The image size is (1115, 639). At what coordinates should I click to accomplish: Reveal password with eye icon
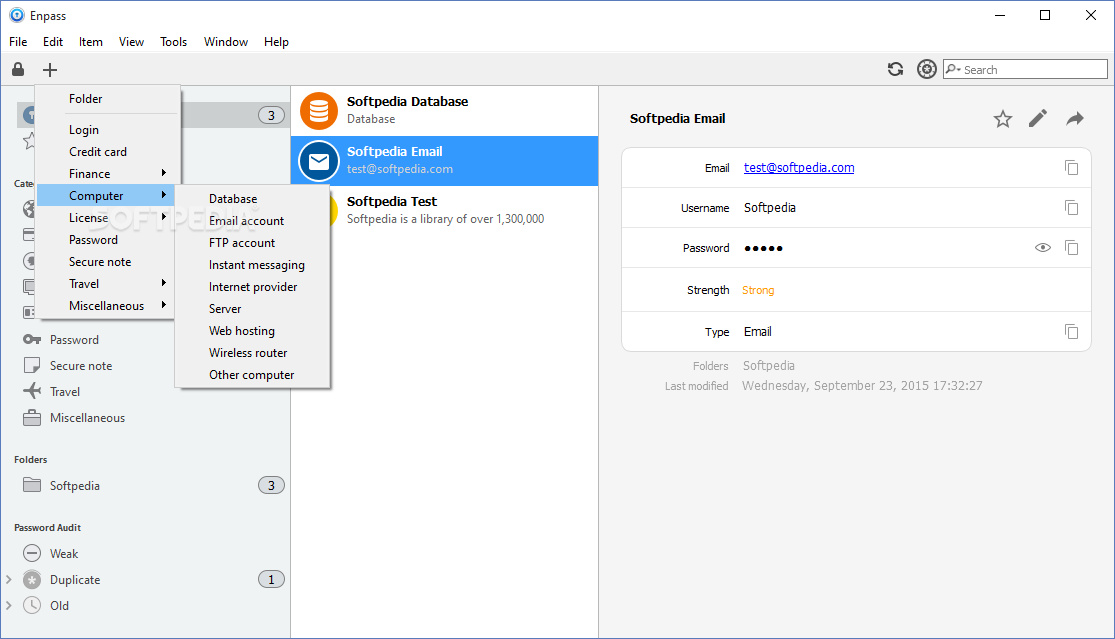click(1042, 247)
